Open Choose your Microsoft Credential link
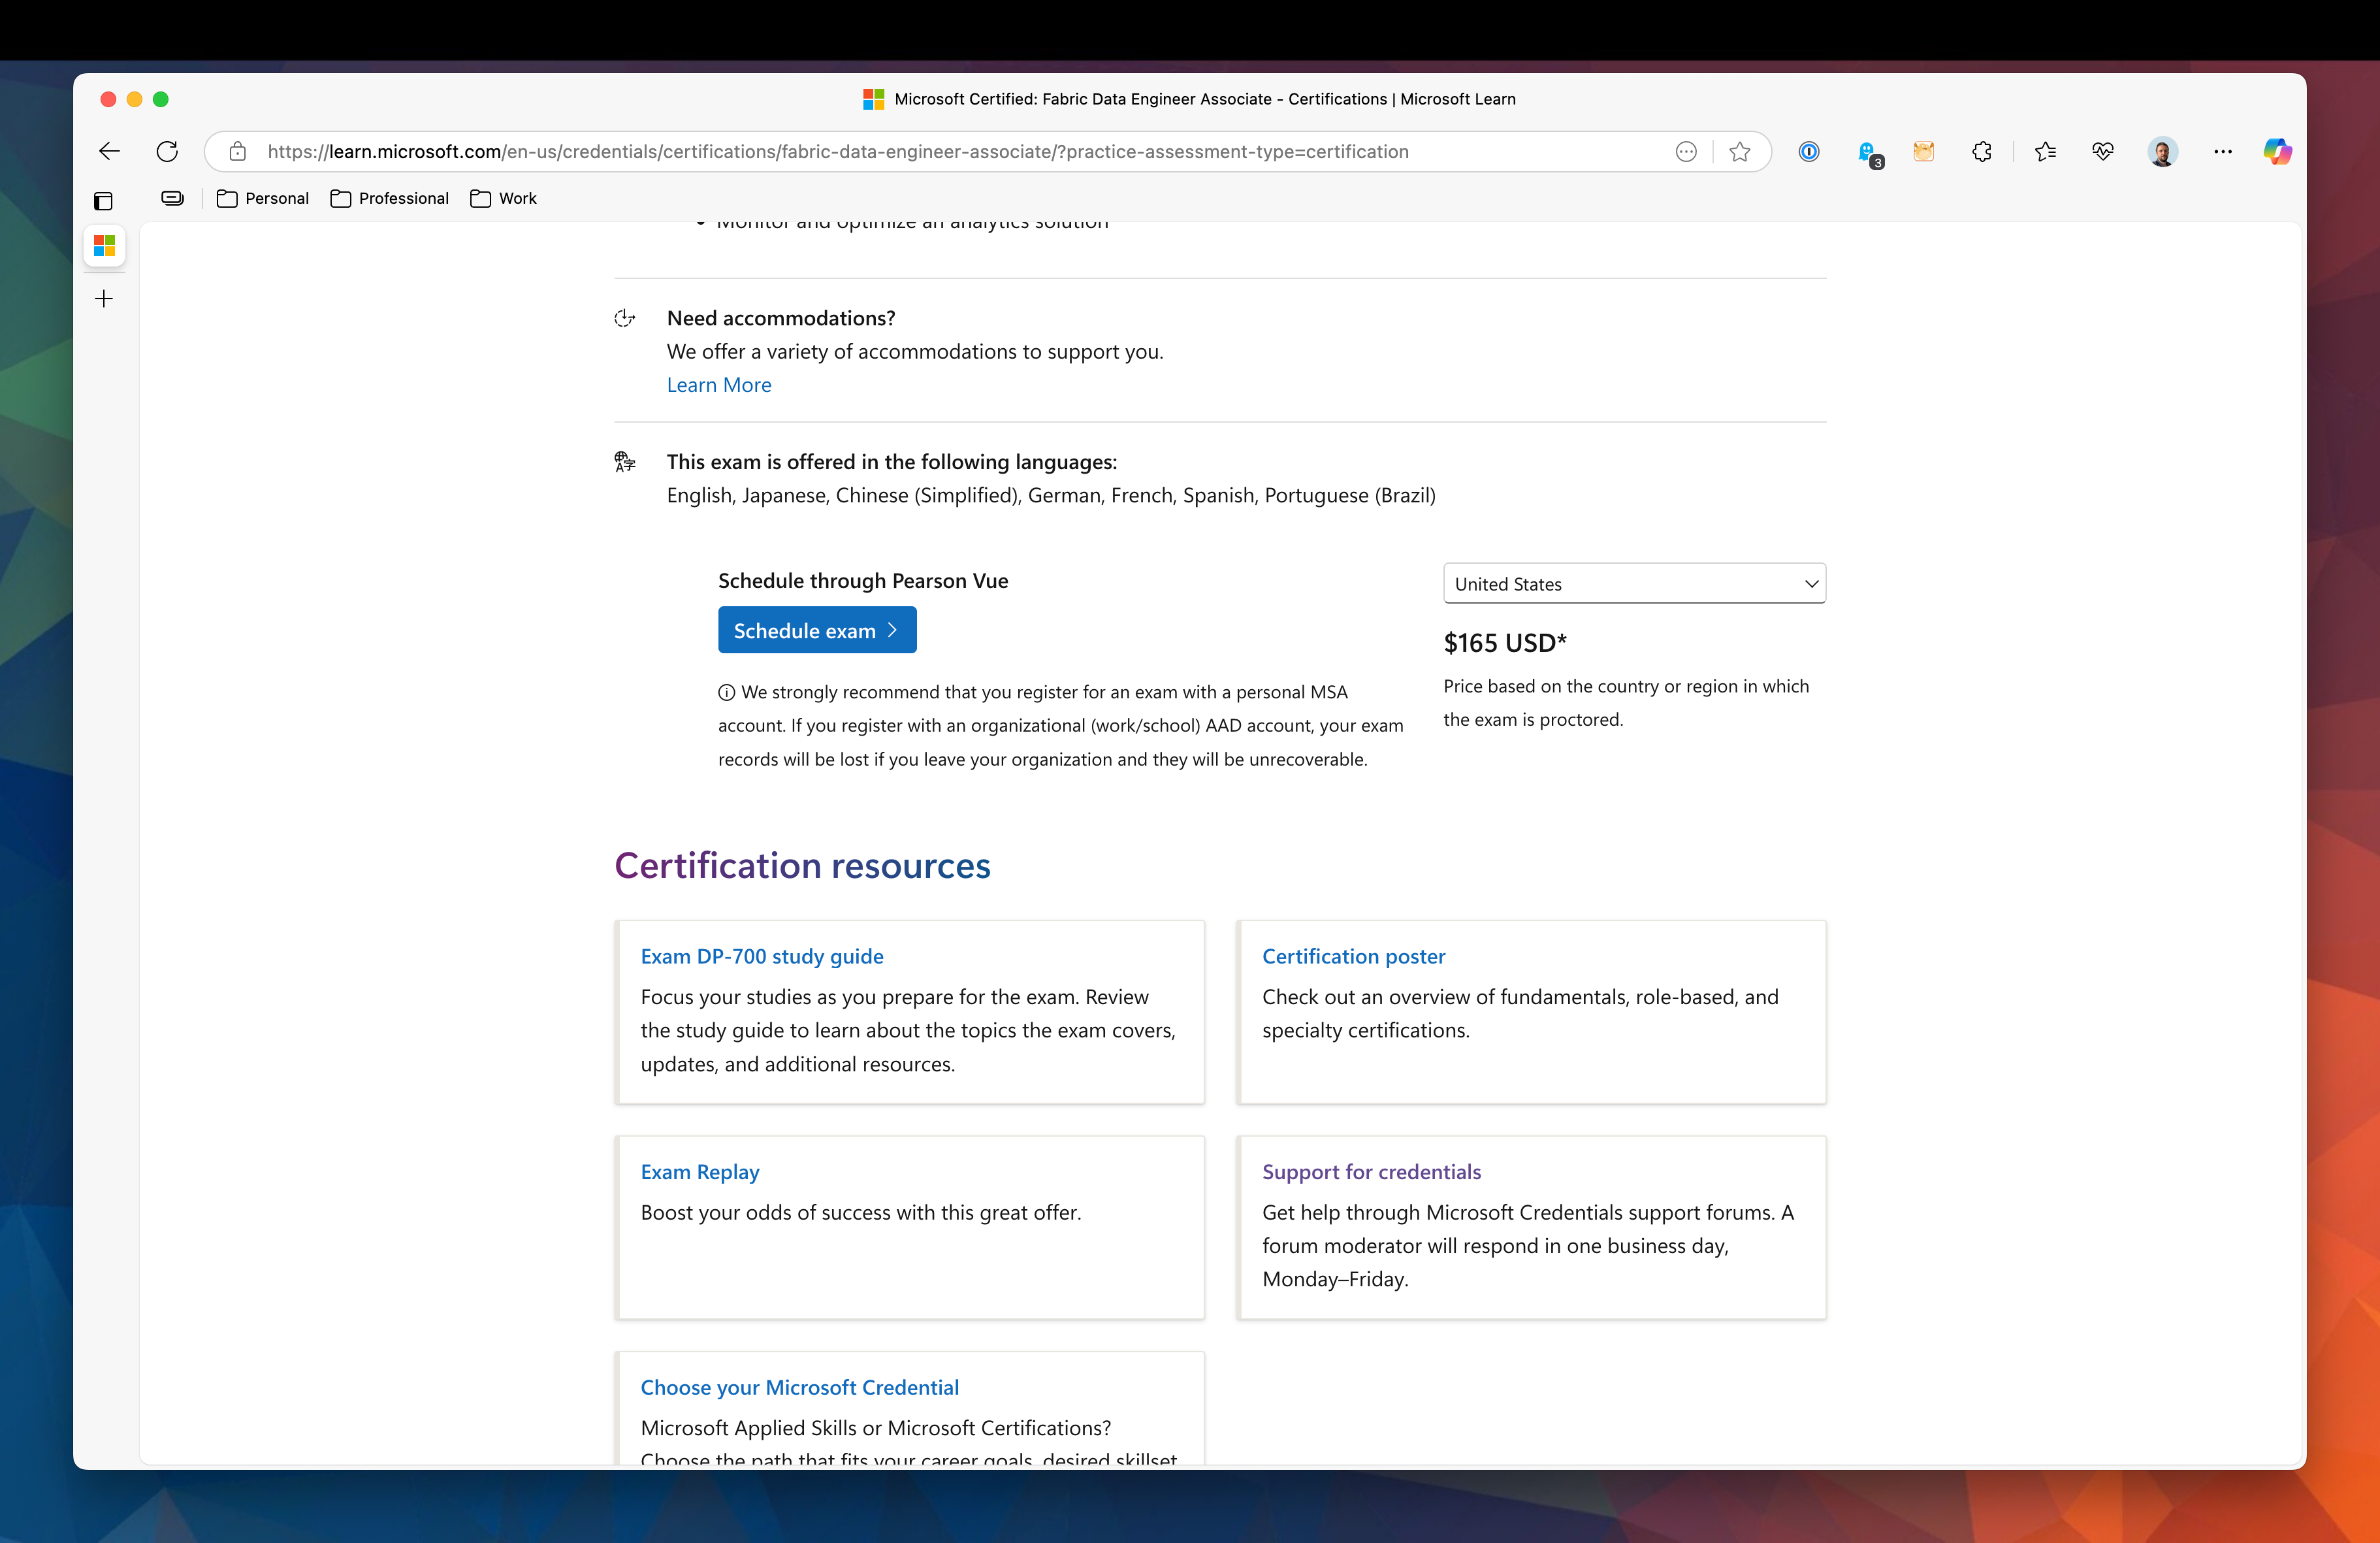The image size is (2380, 1543). coord(800,1387)
